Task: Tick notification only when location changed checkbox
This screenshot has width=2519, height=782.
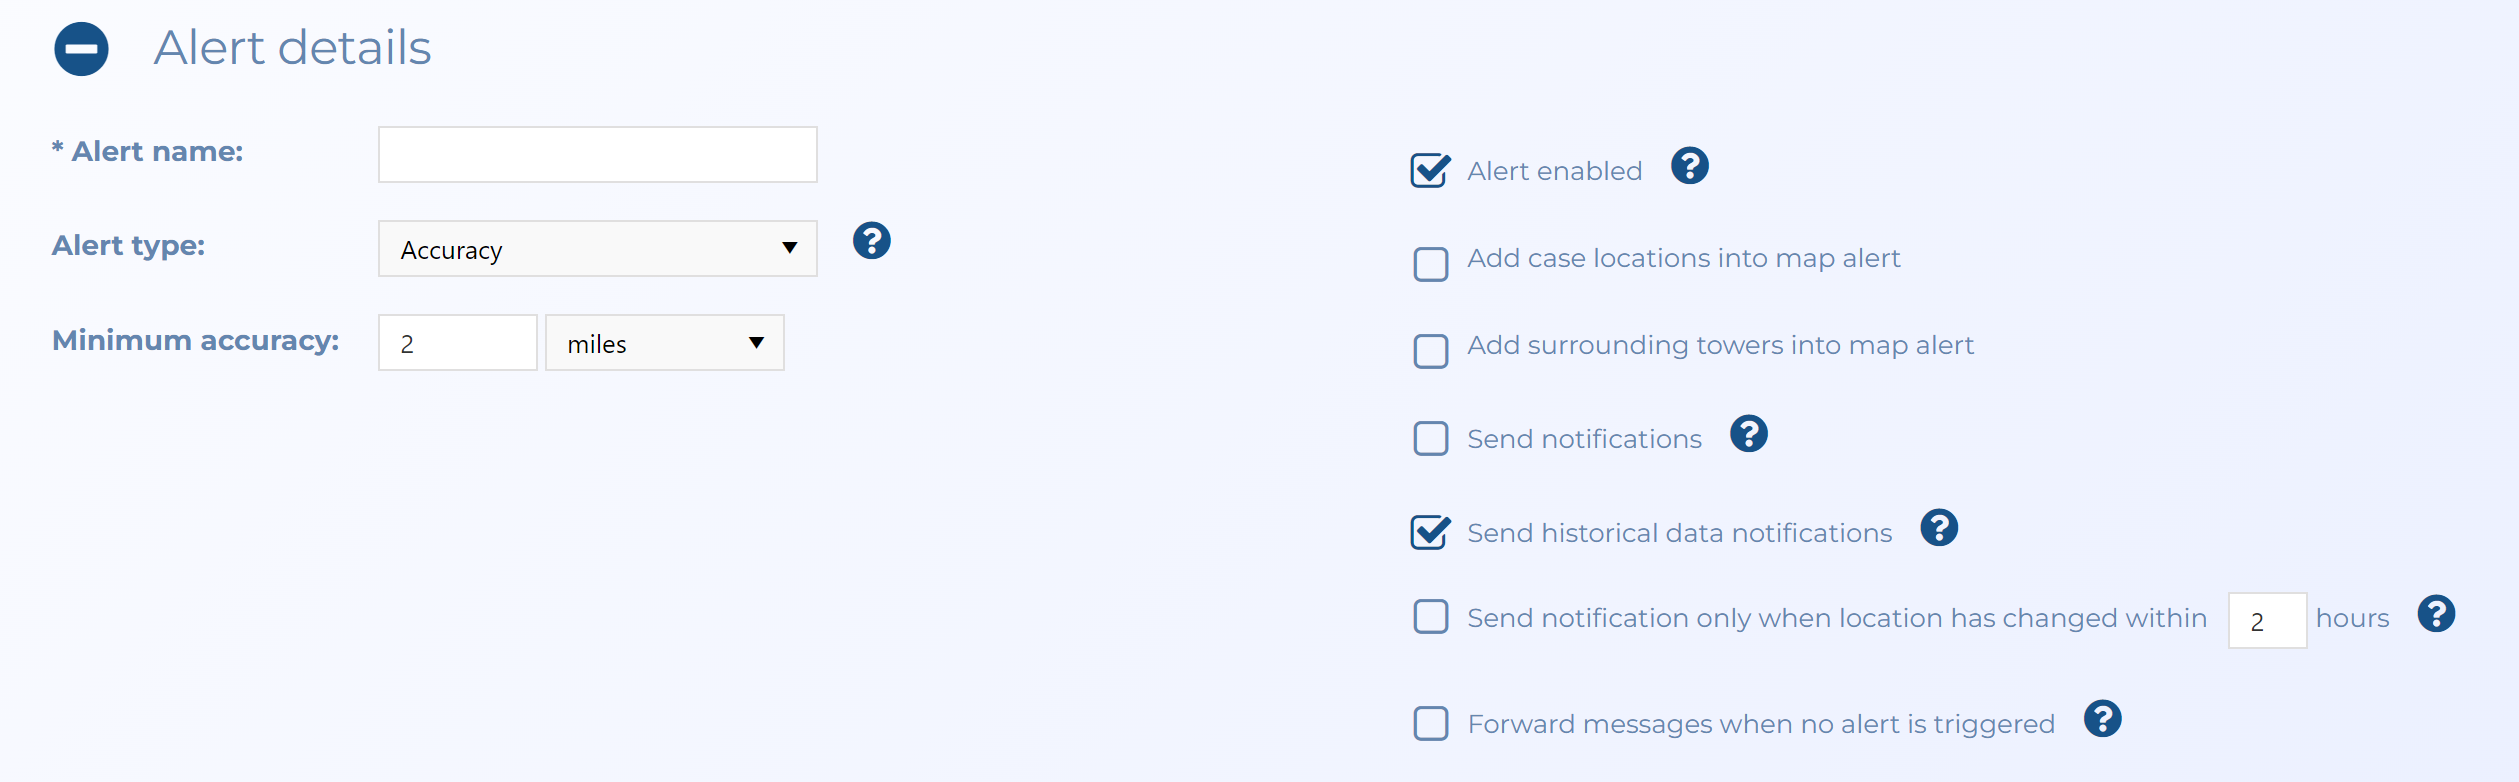Action: click(x=1430, y=617)
